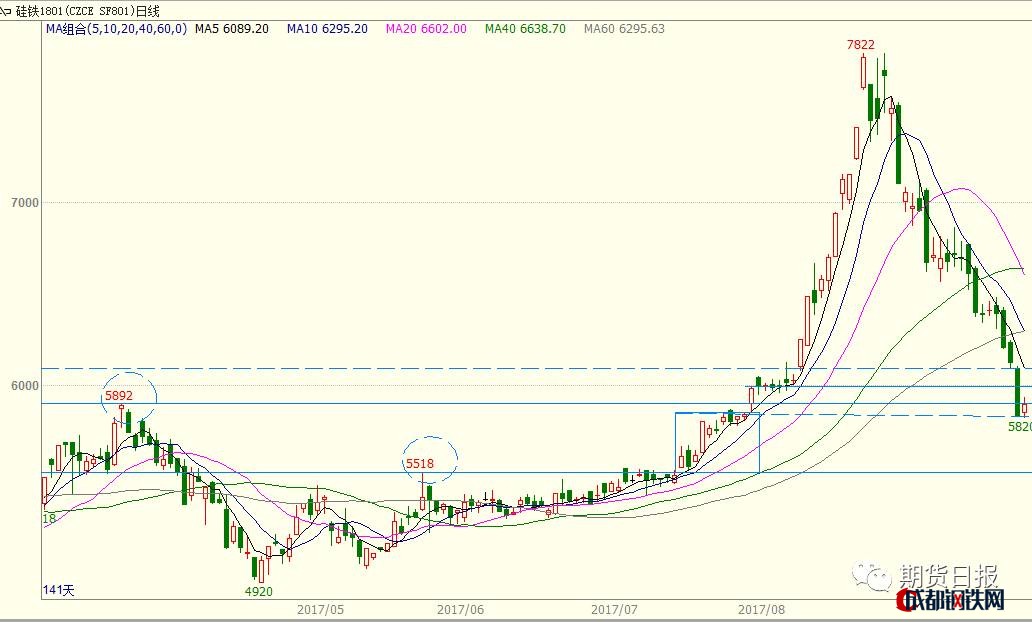
Task: Select the MA10 6295.20 legend label
Action: pos(327,29)
